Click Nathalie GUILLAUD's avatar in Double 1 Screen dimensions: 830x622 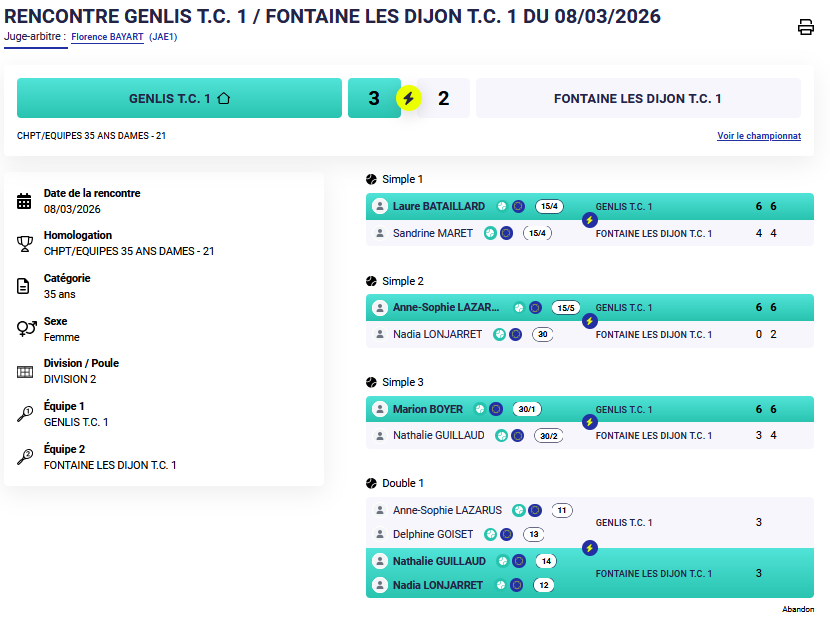click(380, 561)
